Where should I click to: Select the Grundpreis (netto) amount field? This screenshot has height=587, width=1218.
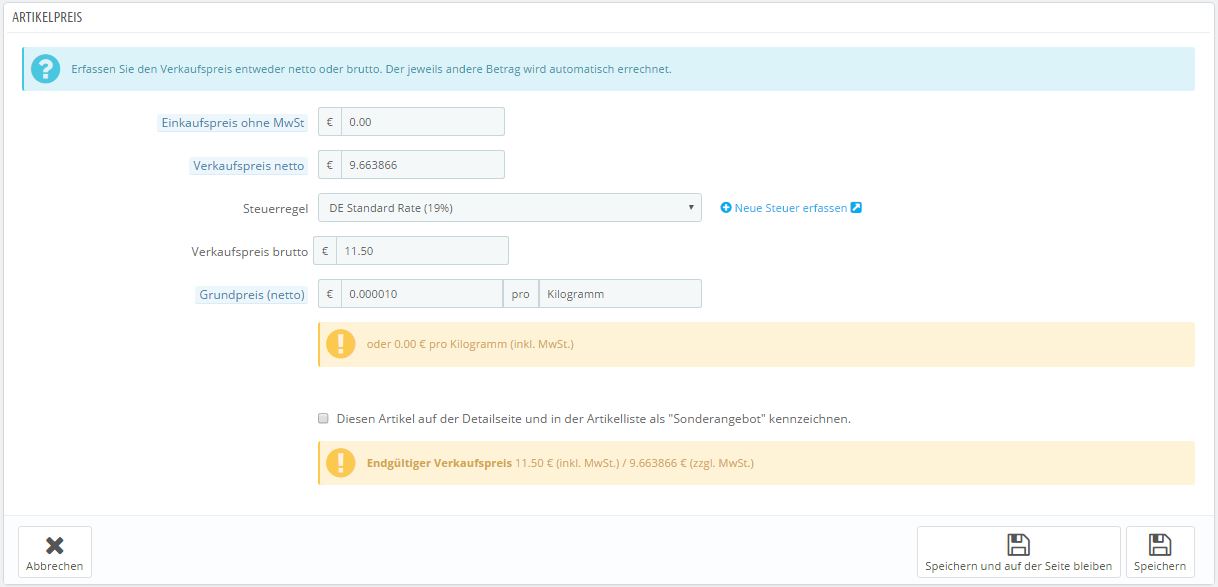(x=421, y=294)
